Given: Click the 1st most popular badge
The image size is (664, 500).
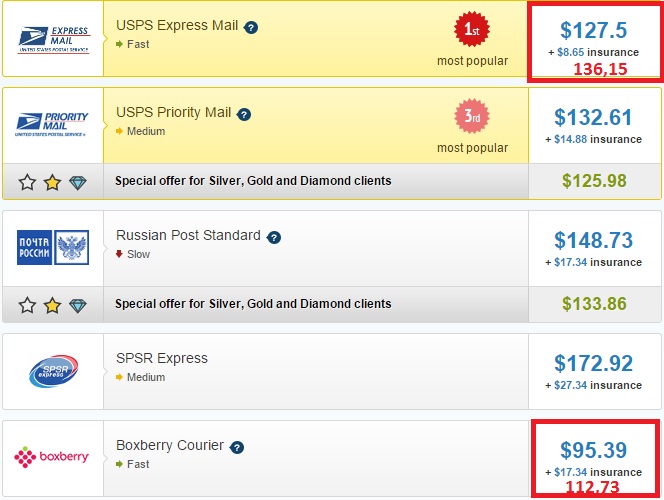Looking at the screenshot, I should pos(472,30).
